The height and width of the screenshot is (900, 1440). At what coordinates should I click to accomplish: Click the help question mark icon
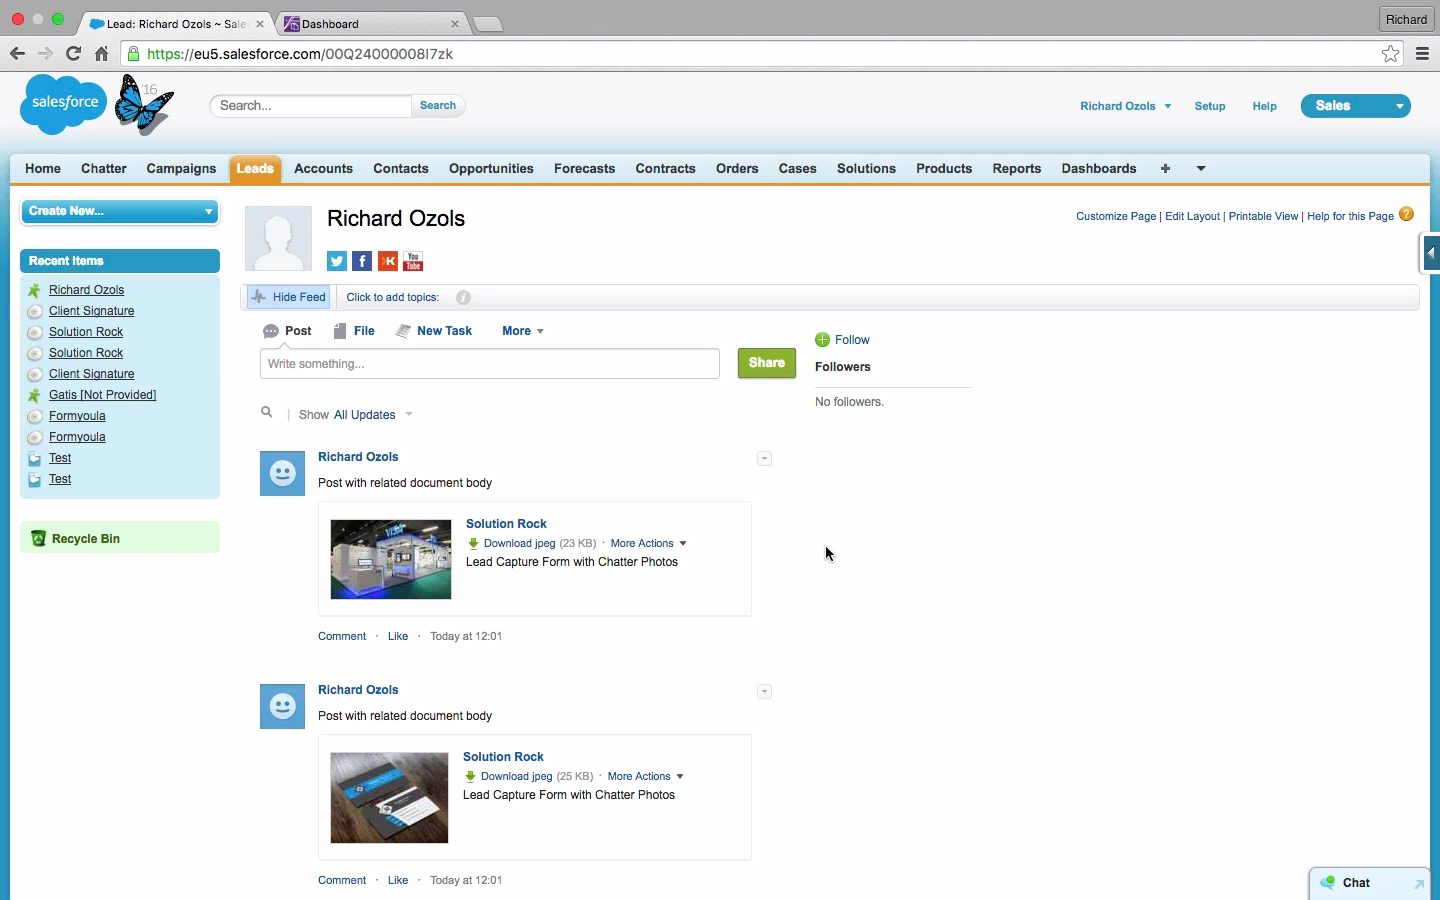(x=1406, y=214)
